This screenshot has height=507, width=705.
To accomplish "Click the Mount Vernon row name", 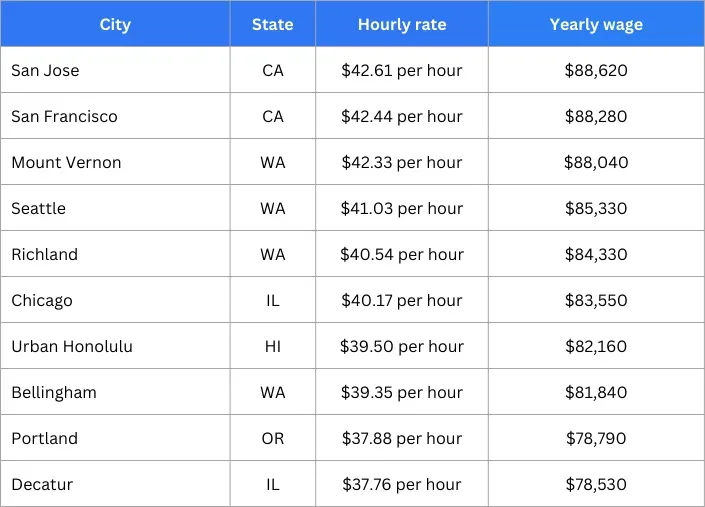I will point(66,163).
